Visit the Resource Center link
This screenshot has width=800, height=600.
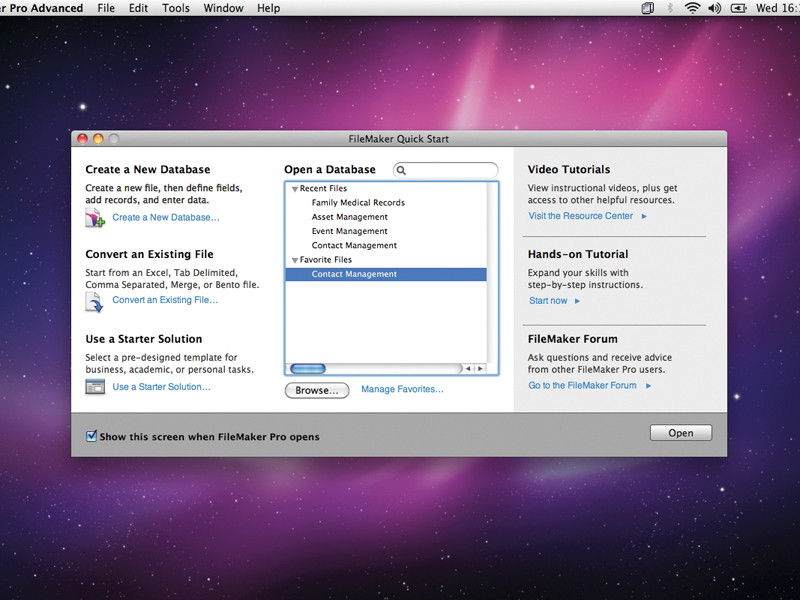(581, 216)
